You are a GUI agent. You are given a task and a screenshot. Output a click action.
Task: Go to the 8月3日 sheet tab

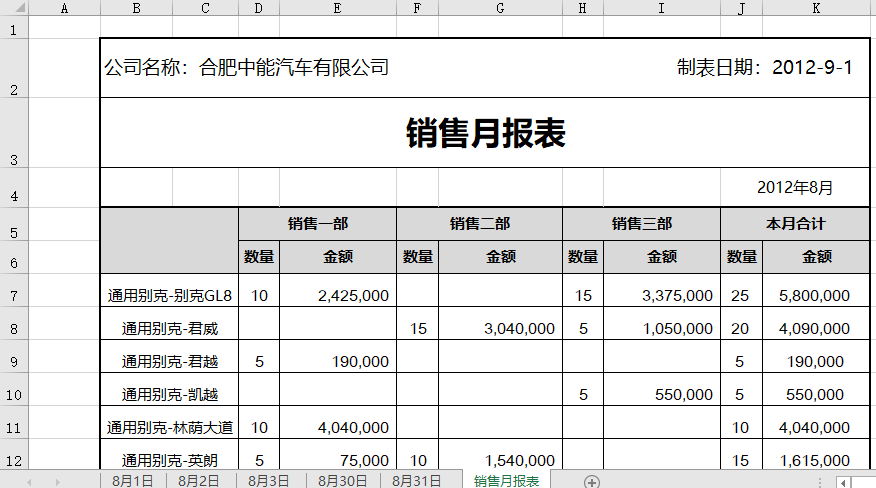coord(268,481)
